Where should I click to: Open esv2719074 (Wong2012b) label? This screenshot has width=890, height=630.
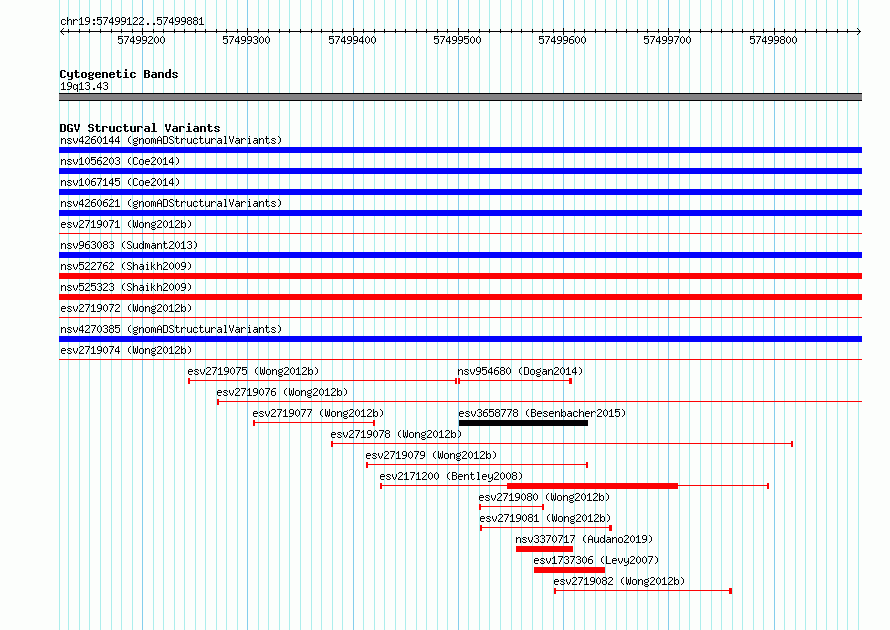click(x=126, y=350)
